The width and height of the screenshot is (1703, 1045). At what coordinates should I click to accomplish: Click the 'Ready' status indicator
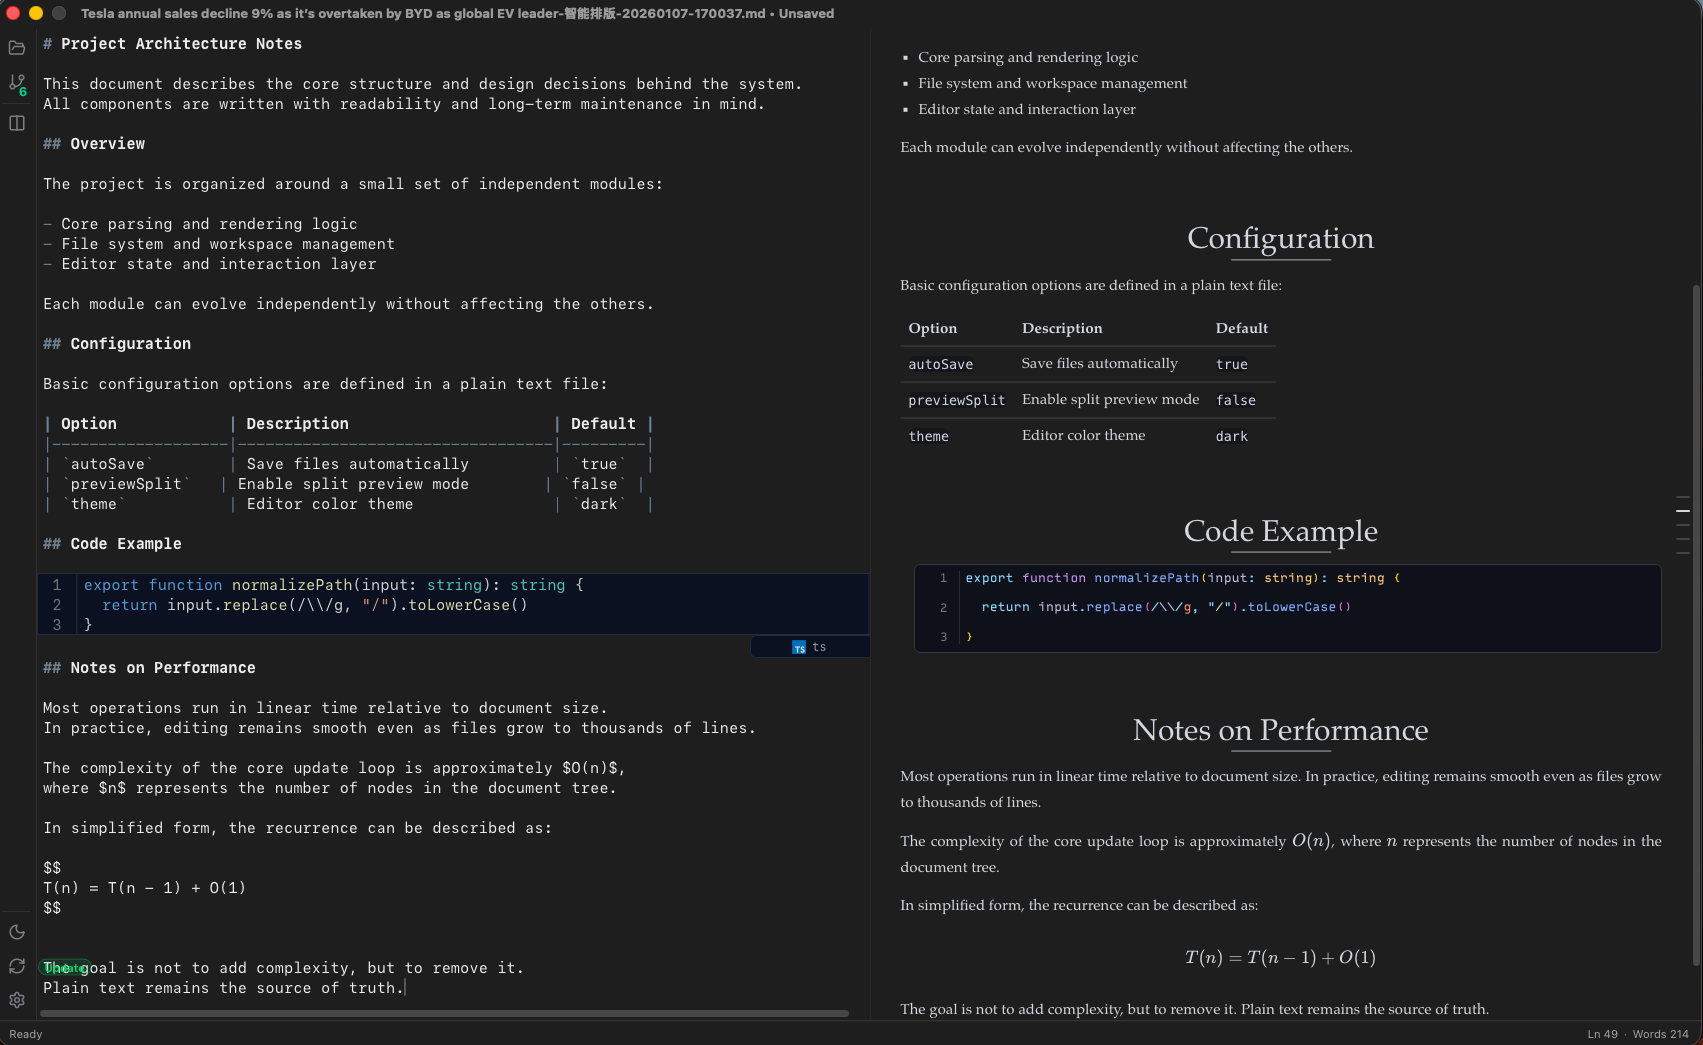click(25, 1034)
